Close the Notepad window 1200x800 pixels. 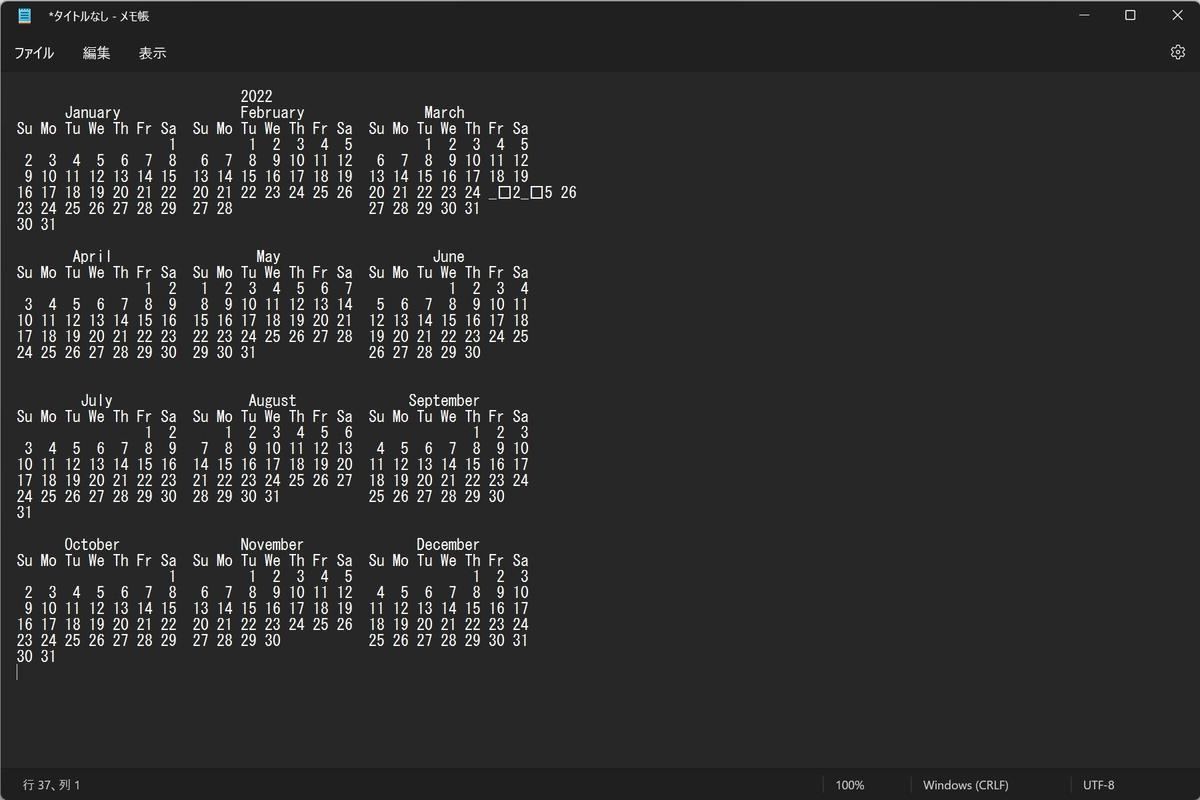pyautogui.click(x=1176, y=15)
